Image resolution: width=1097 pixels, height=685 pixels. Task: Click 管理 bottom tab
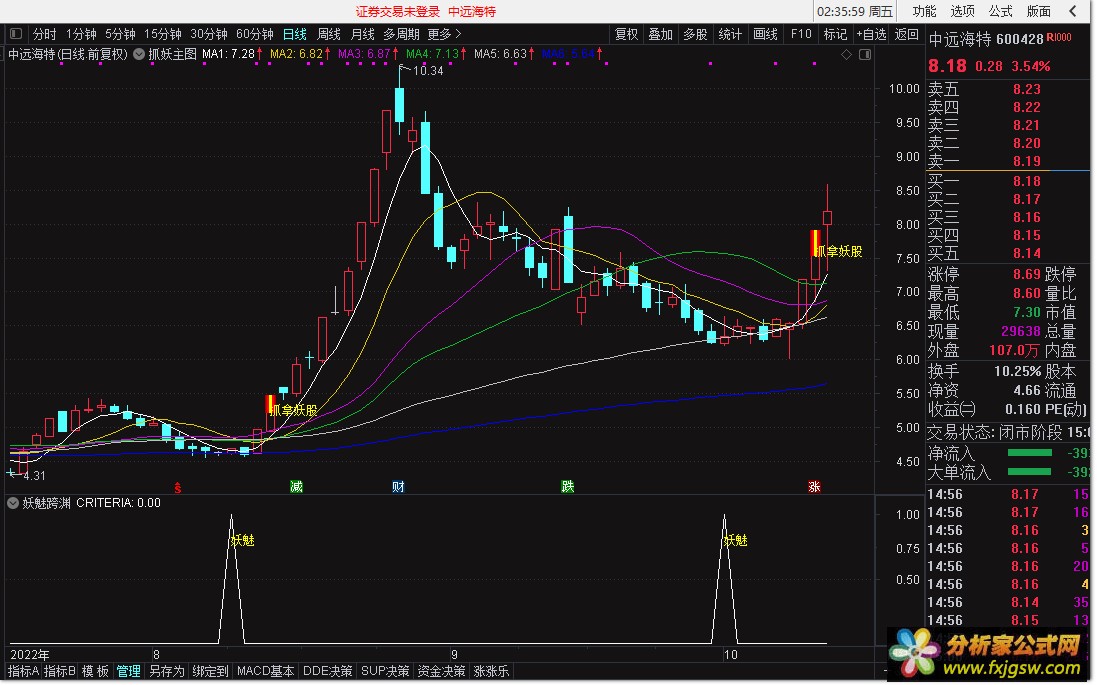(128, 671)
